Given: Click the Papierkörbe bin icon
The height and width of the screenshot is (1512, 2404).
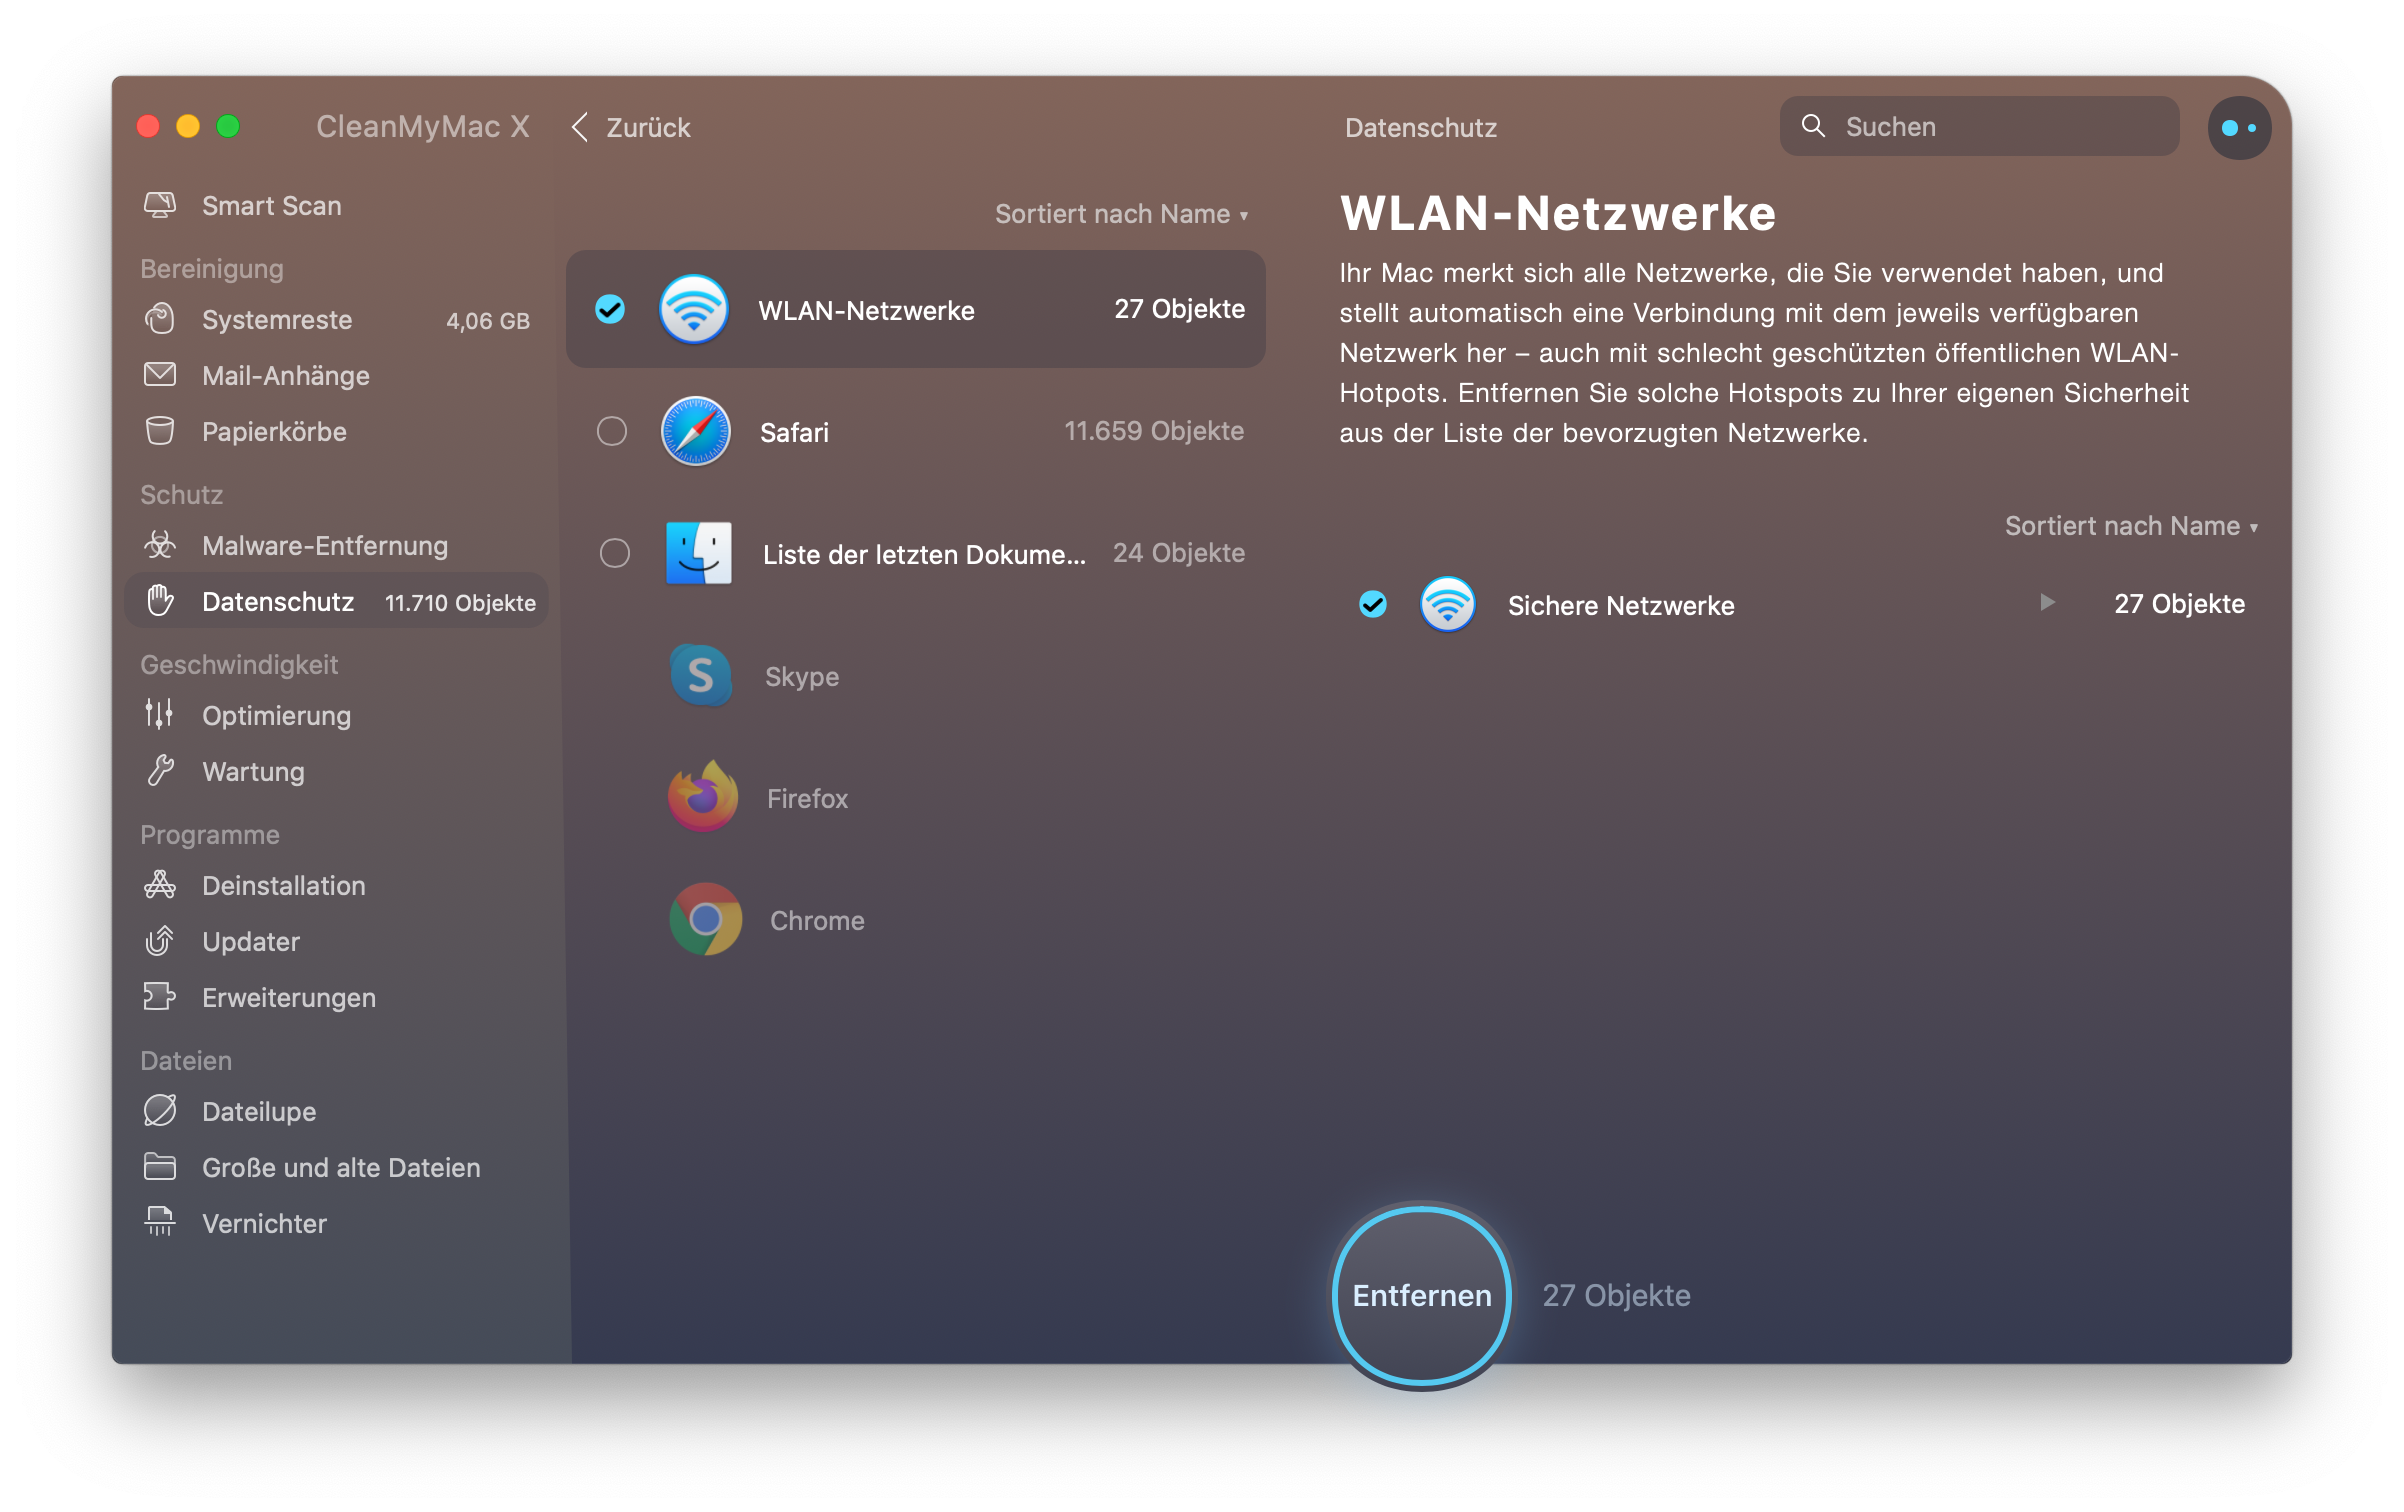Looking at the screenshot, I should (x=160, y=431).
